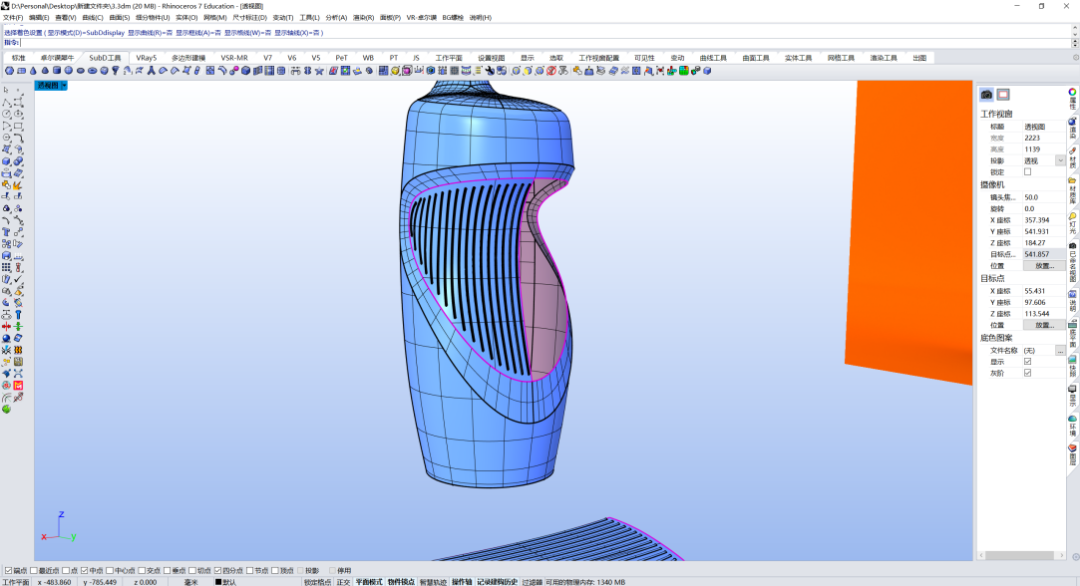The image size is (1080, 586).
Task: Select the pointer tool in left toolbar
Action: (x=6, y=90)
